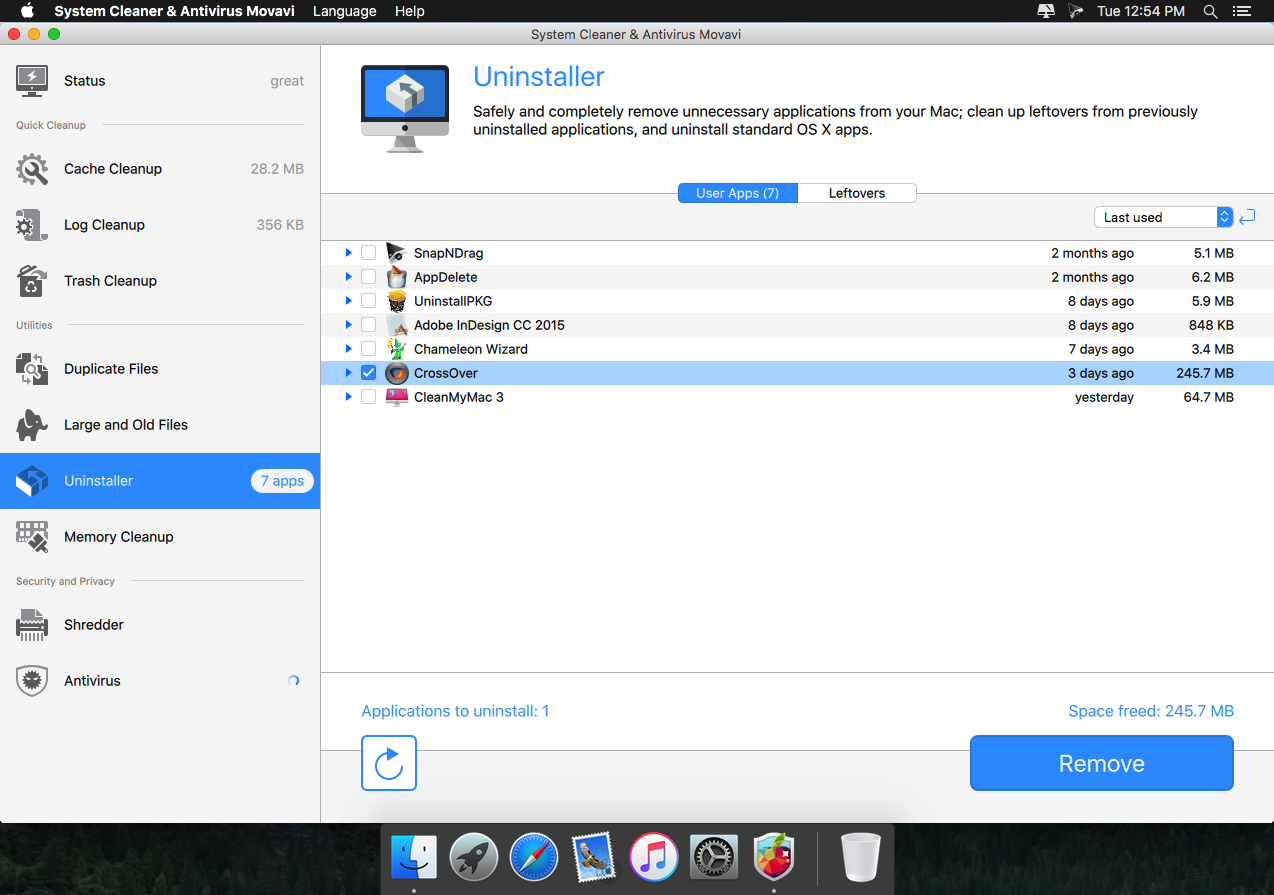Select the User Apps (7) tab

pos(738,193)
